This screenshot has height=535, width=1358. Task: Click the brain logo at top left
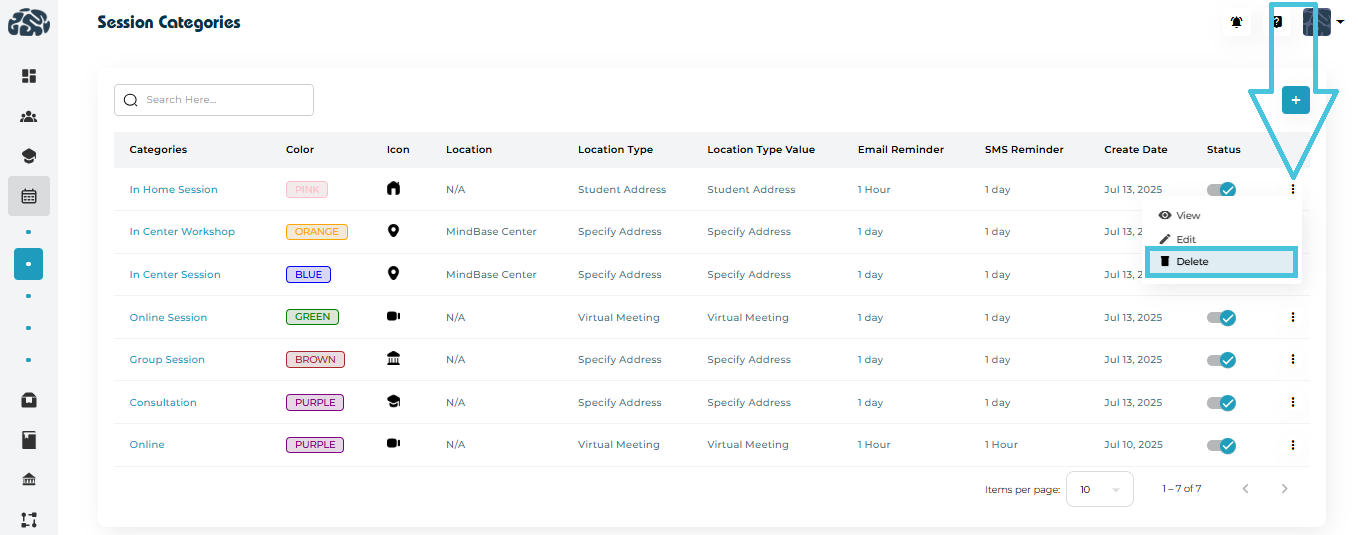28,22
